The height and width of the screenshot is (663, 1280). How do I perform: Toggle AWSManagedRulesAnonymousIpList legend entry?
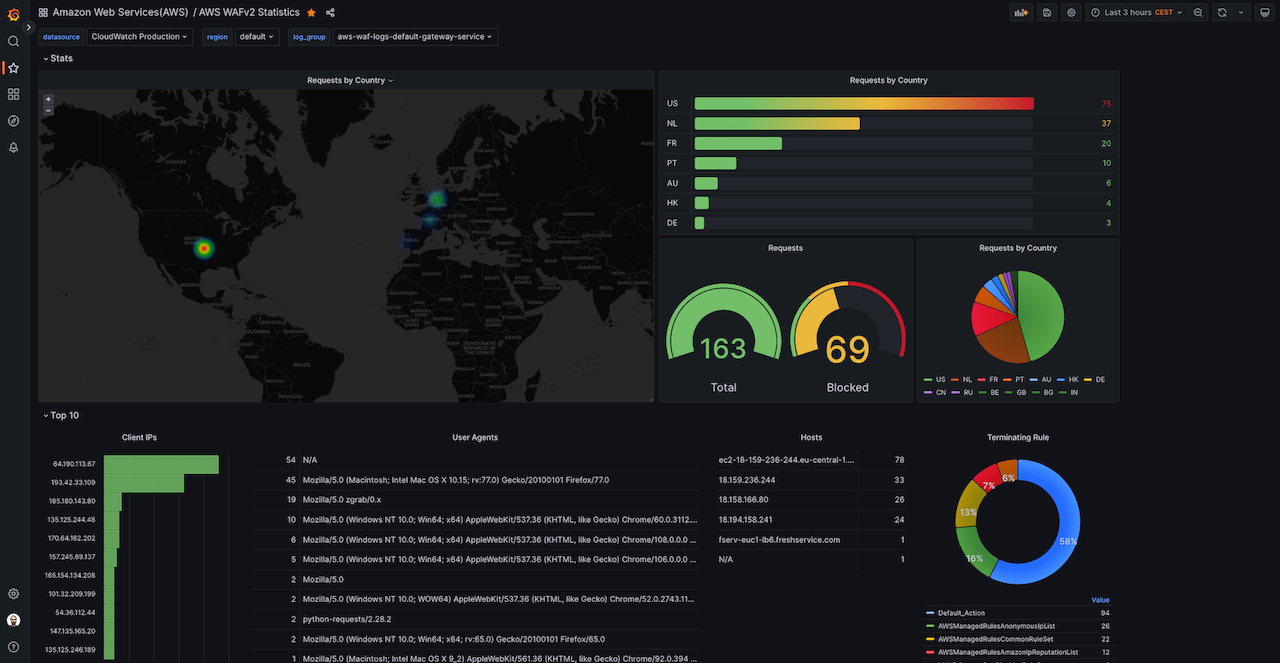click(x=990, y=626)
